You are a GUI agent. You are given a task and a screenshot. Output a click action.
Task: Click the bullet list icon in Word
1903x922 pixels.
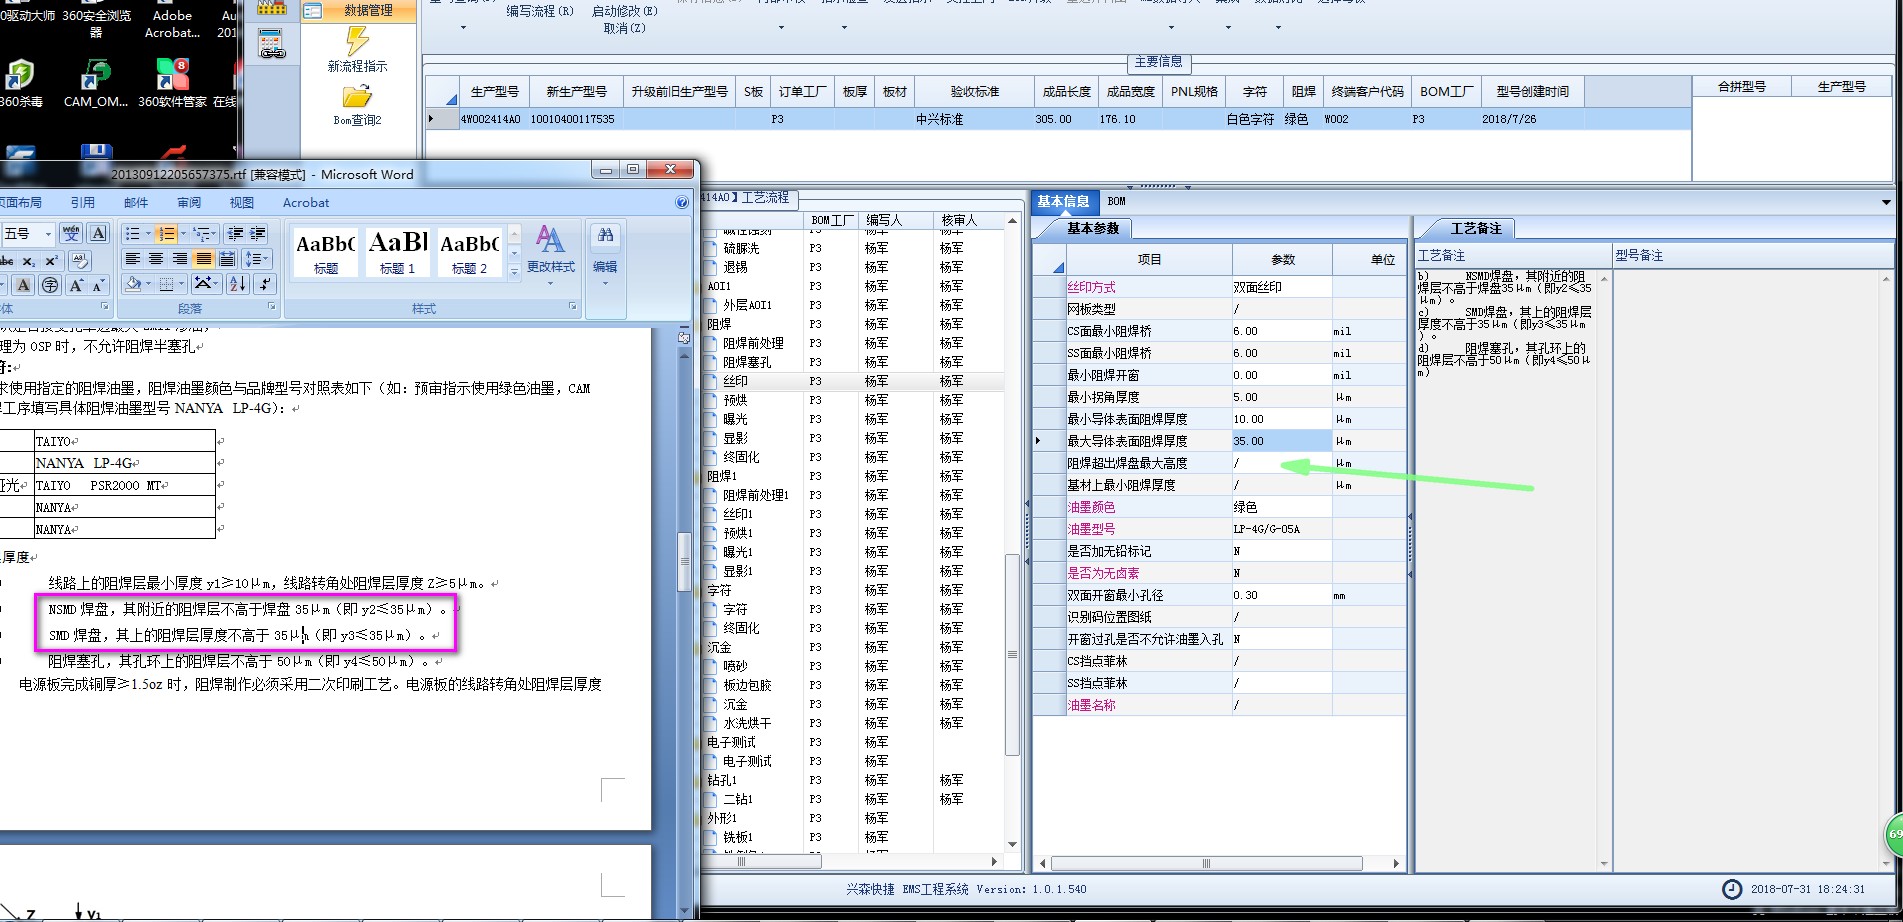pos(132,233)
